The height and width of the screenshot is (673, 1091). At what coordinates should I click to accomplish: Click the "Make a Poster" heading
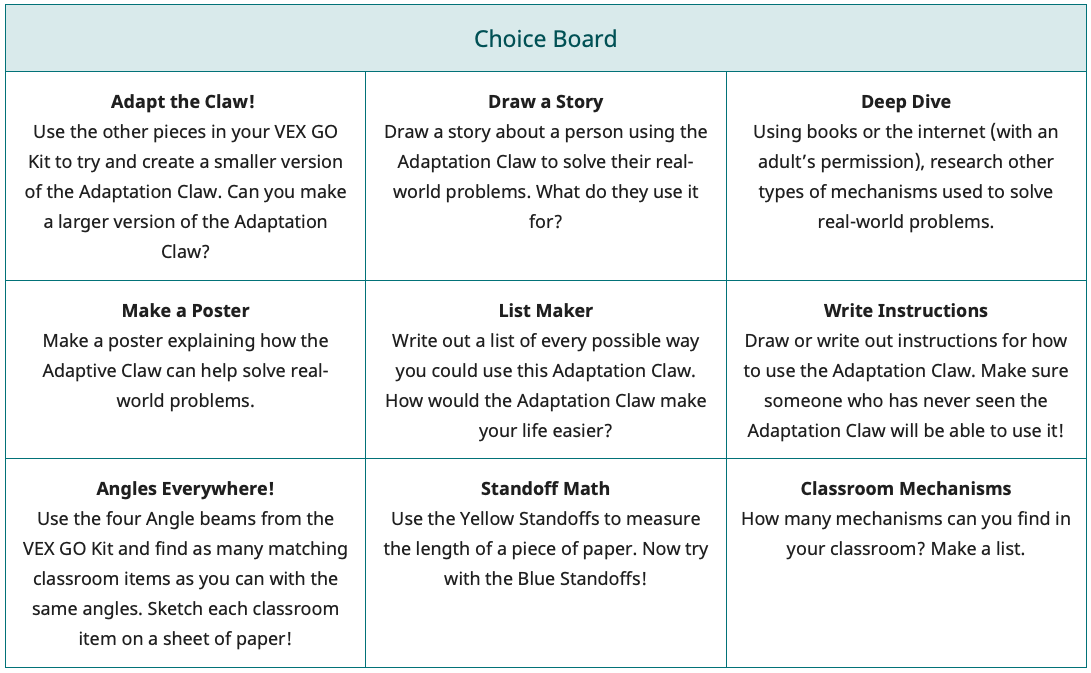[x=185, y=311]
